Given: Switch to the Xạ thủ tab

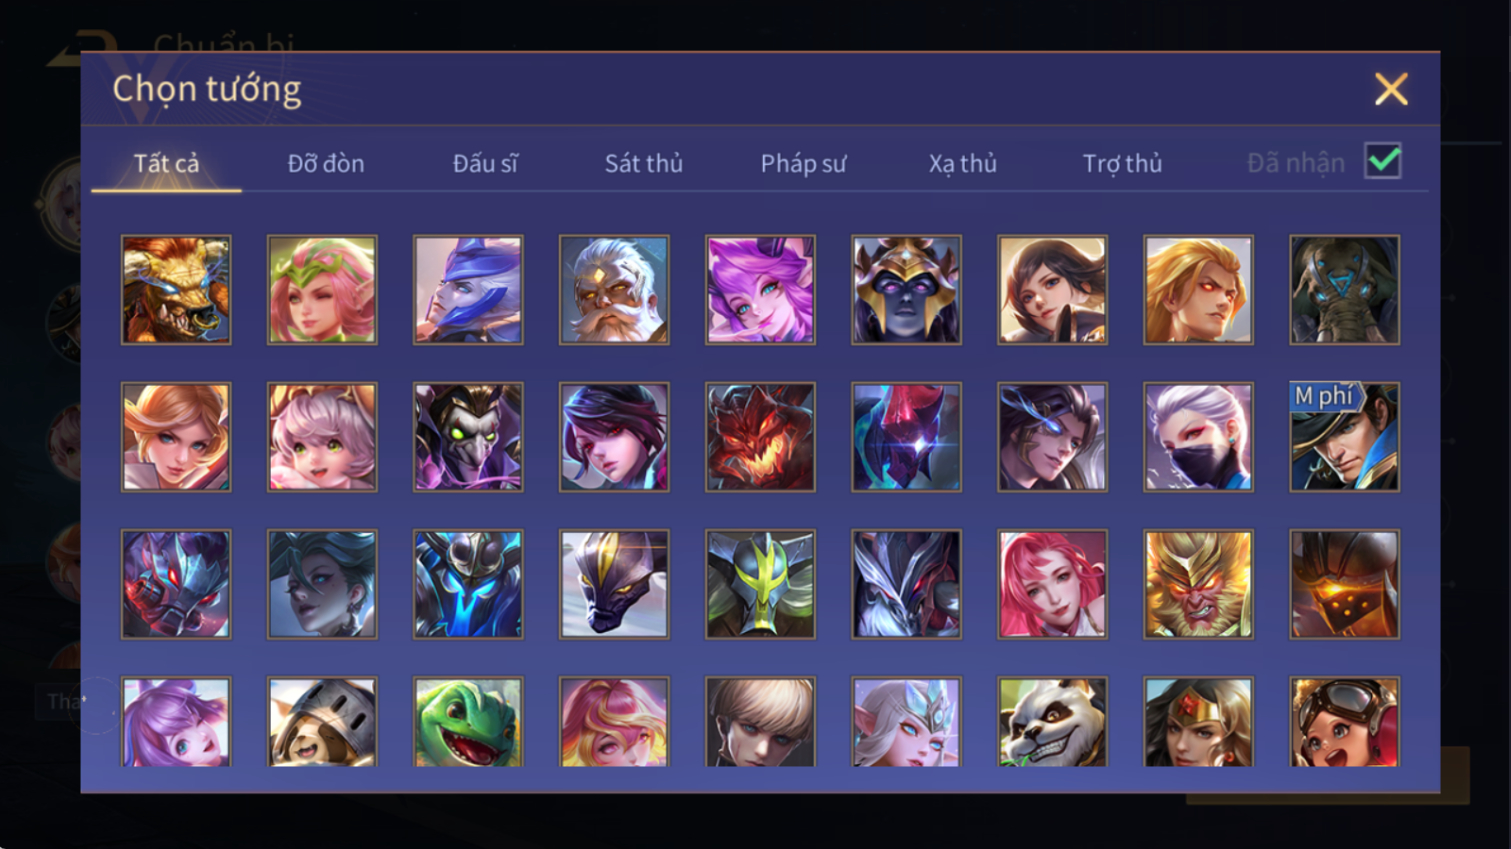Looking at the screenshot, I should click(x=962, y=163).
